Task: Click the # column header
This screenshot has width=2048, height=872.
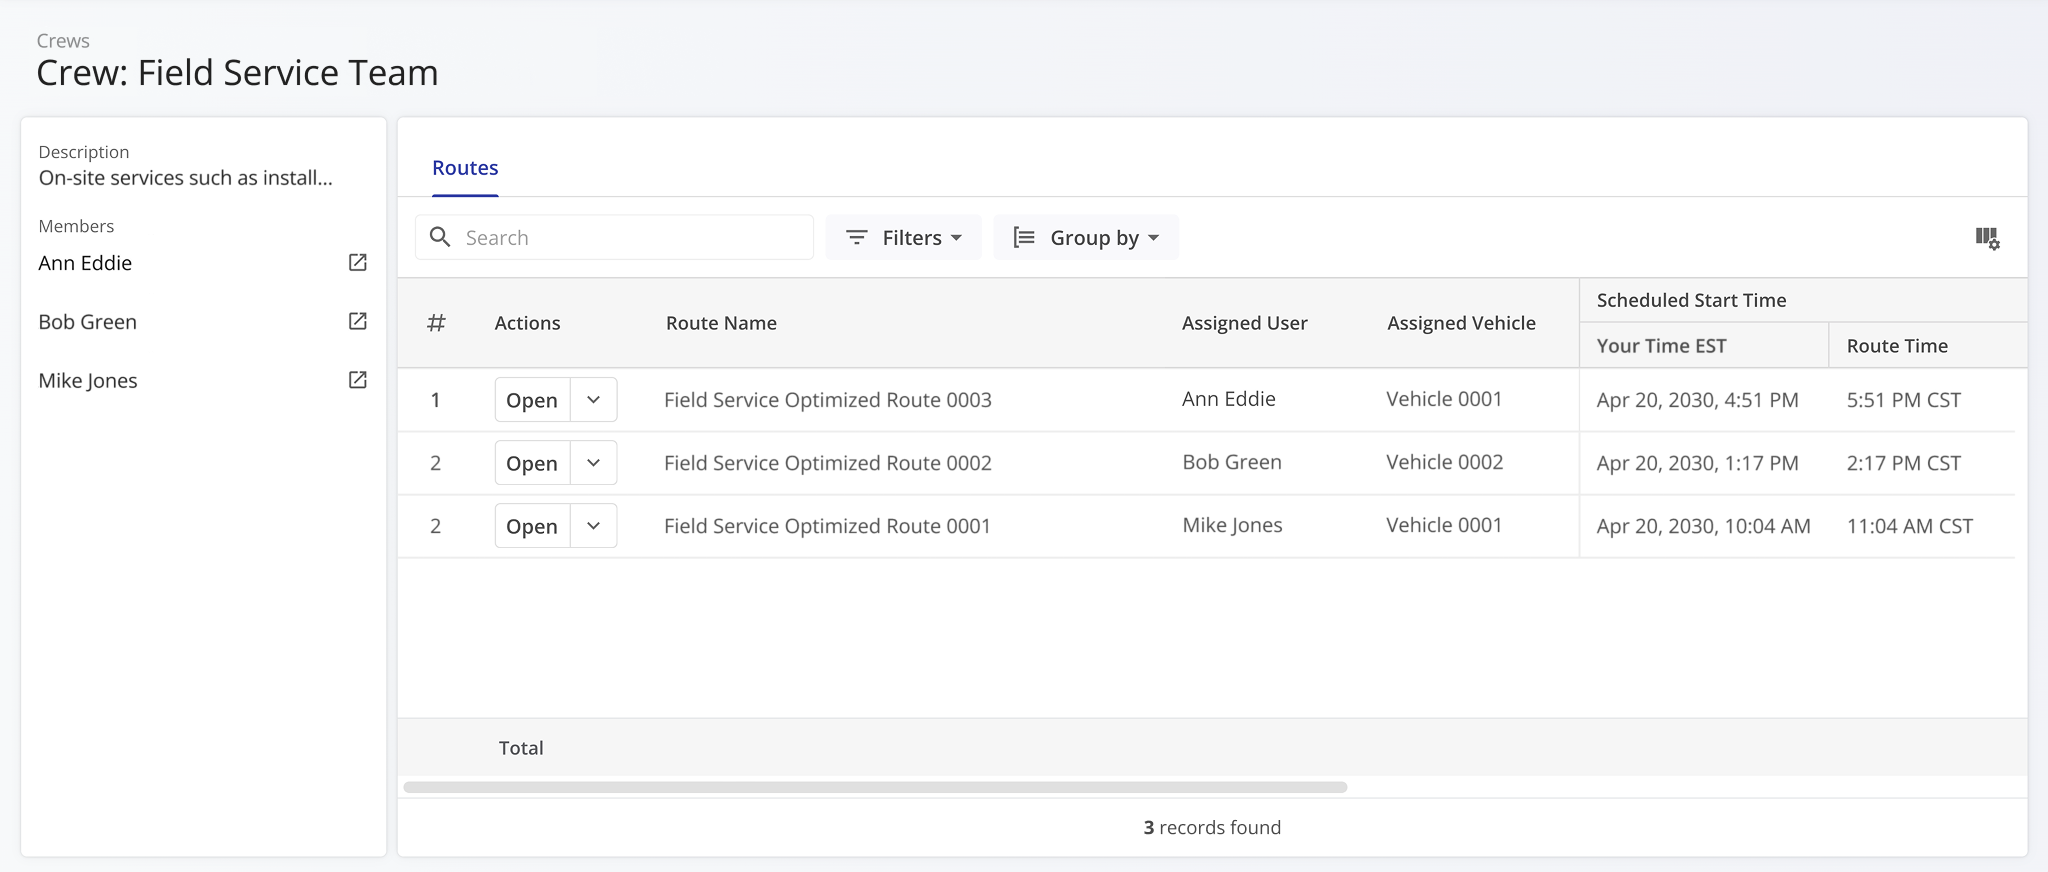Action: click(436, 323)
